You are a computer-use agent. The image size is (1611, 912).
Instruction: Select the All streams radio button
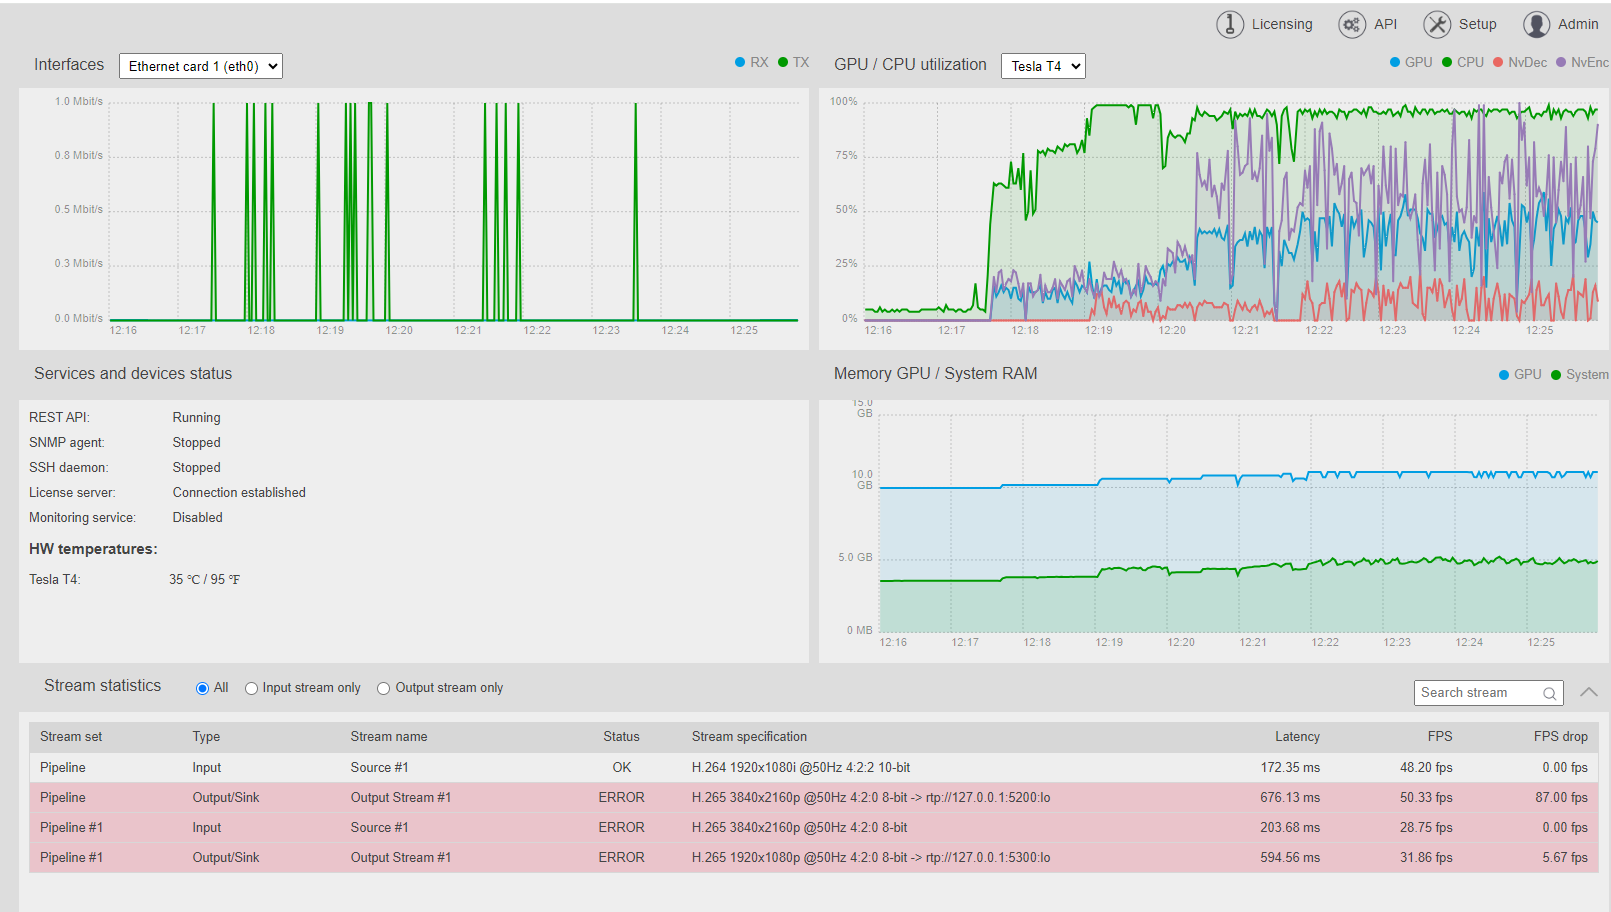202,688
